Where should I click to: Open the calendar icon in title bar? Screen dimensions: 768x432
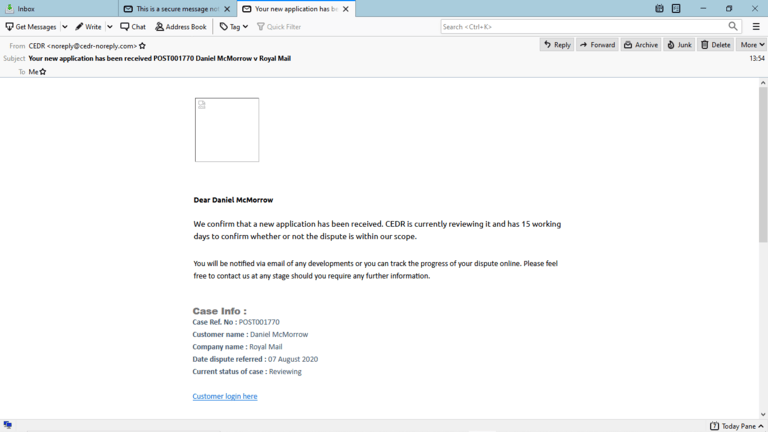pyautogui.click(x=659, y=8)
